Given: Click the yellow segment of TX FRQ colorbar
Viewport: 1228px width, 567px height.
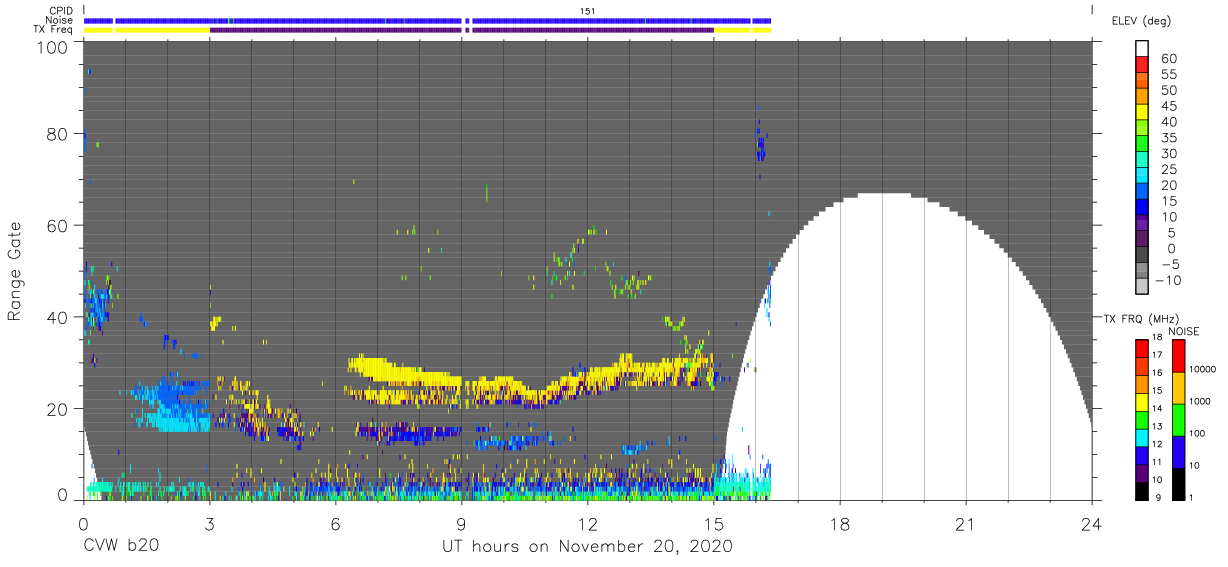Looking at the screenshot, I should click(x=1143, y=402).
